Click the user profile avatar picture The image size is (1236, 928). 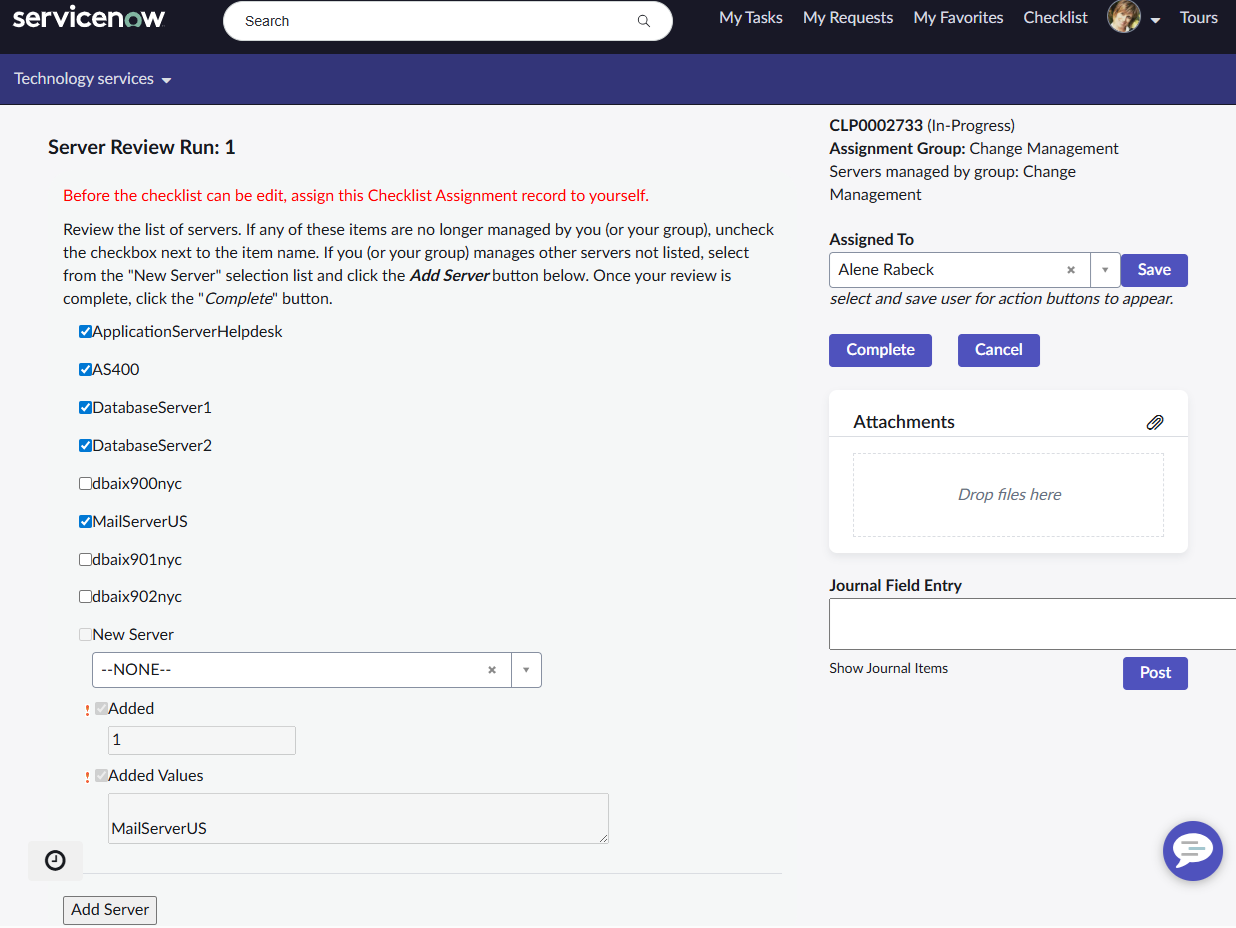(x=1123, y=16)
